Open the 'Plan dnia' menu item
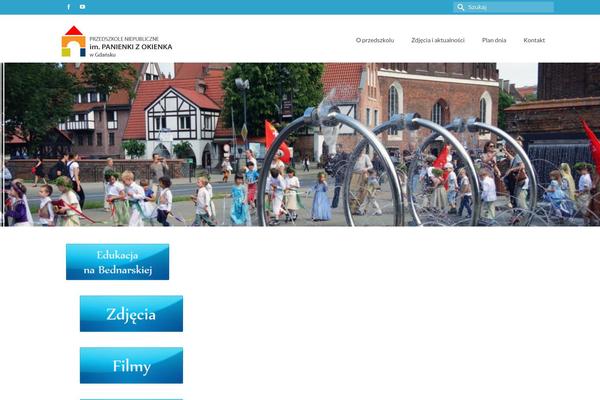The image size is (600, 400). 494,40
